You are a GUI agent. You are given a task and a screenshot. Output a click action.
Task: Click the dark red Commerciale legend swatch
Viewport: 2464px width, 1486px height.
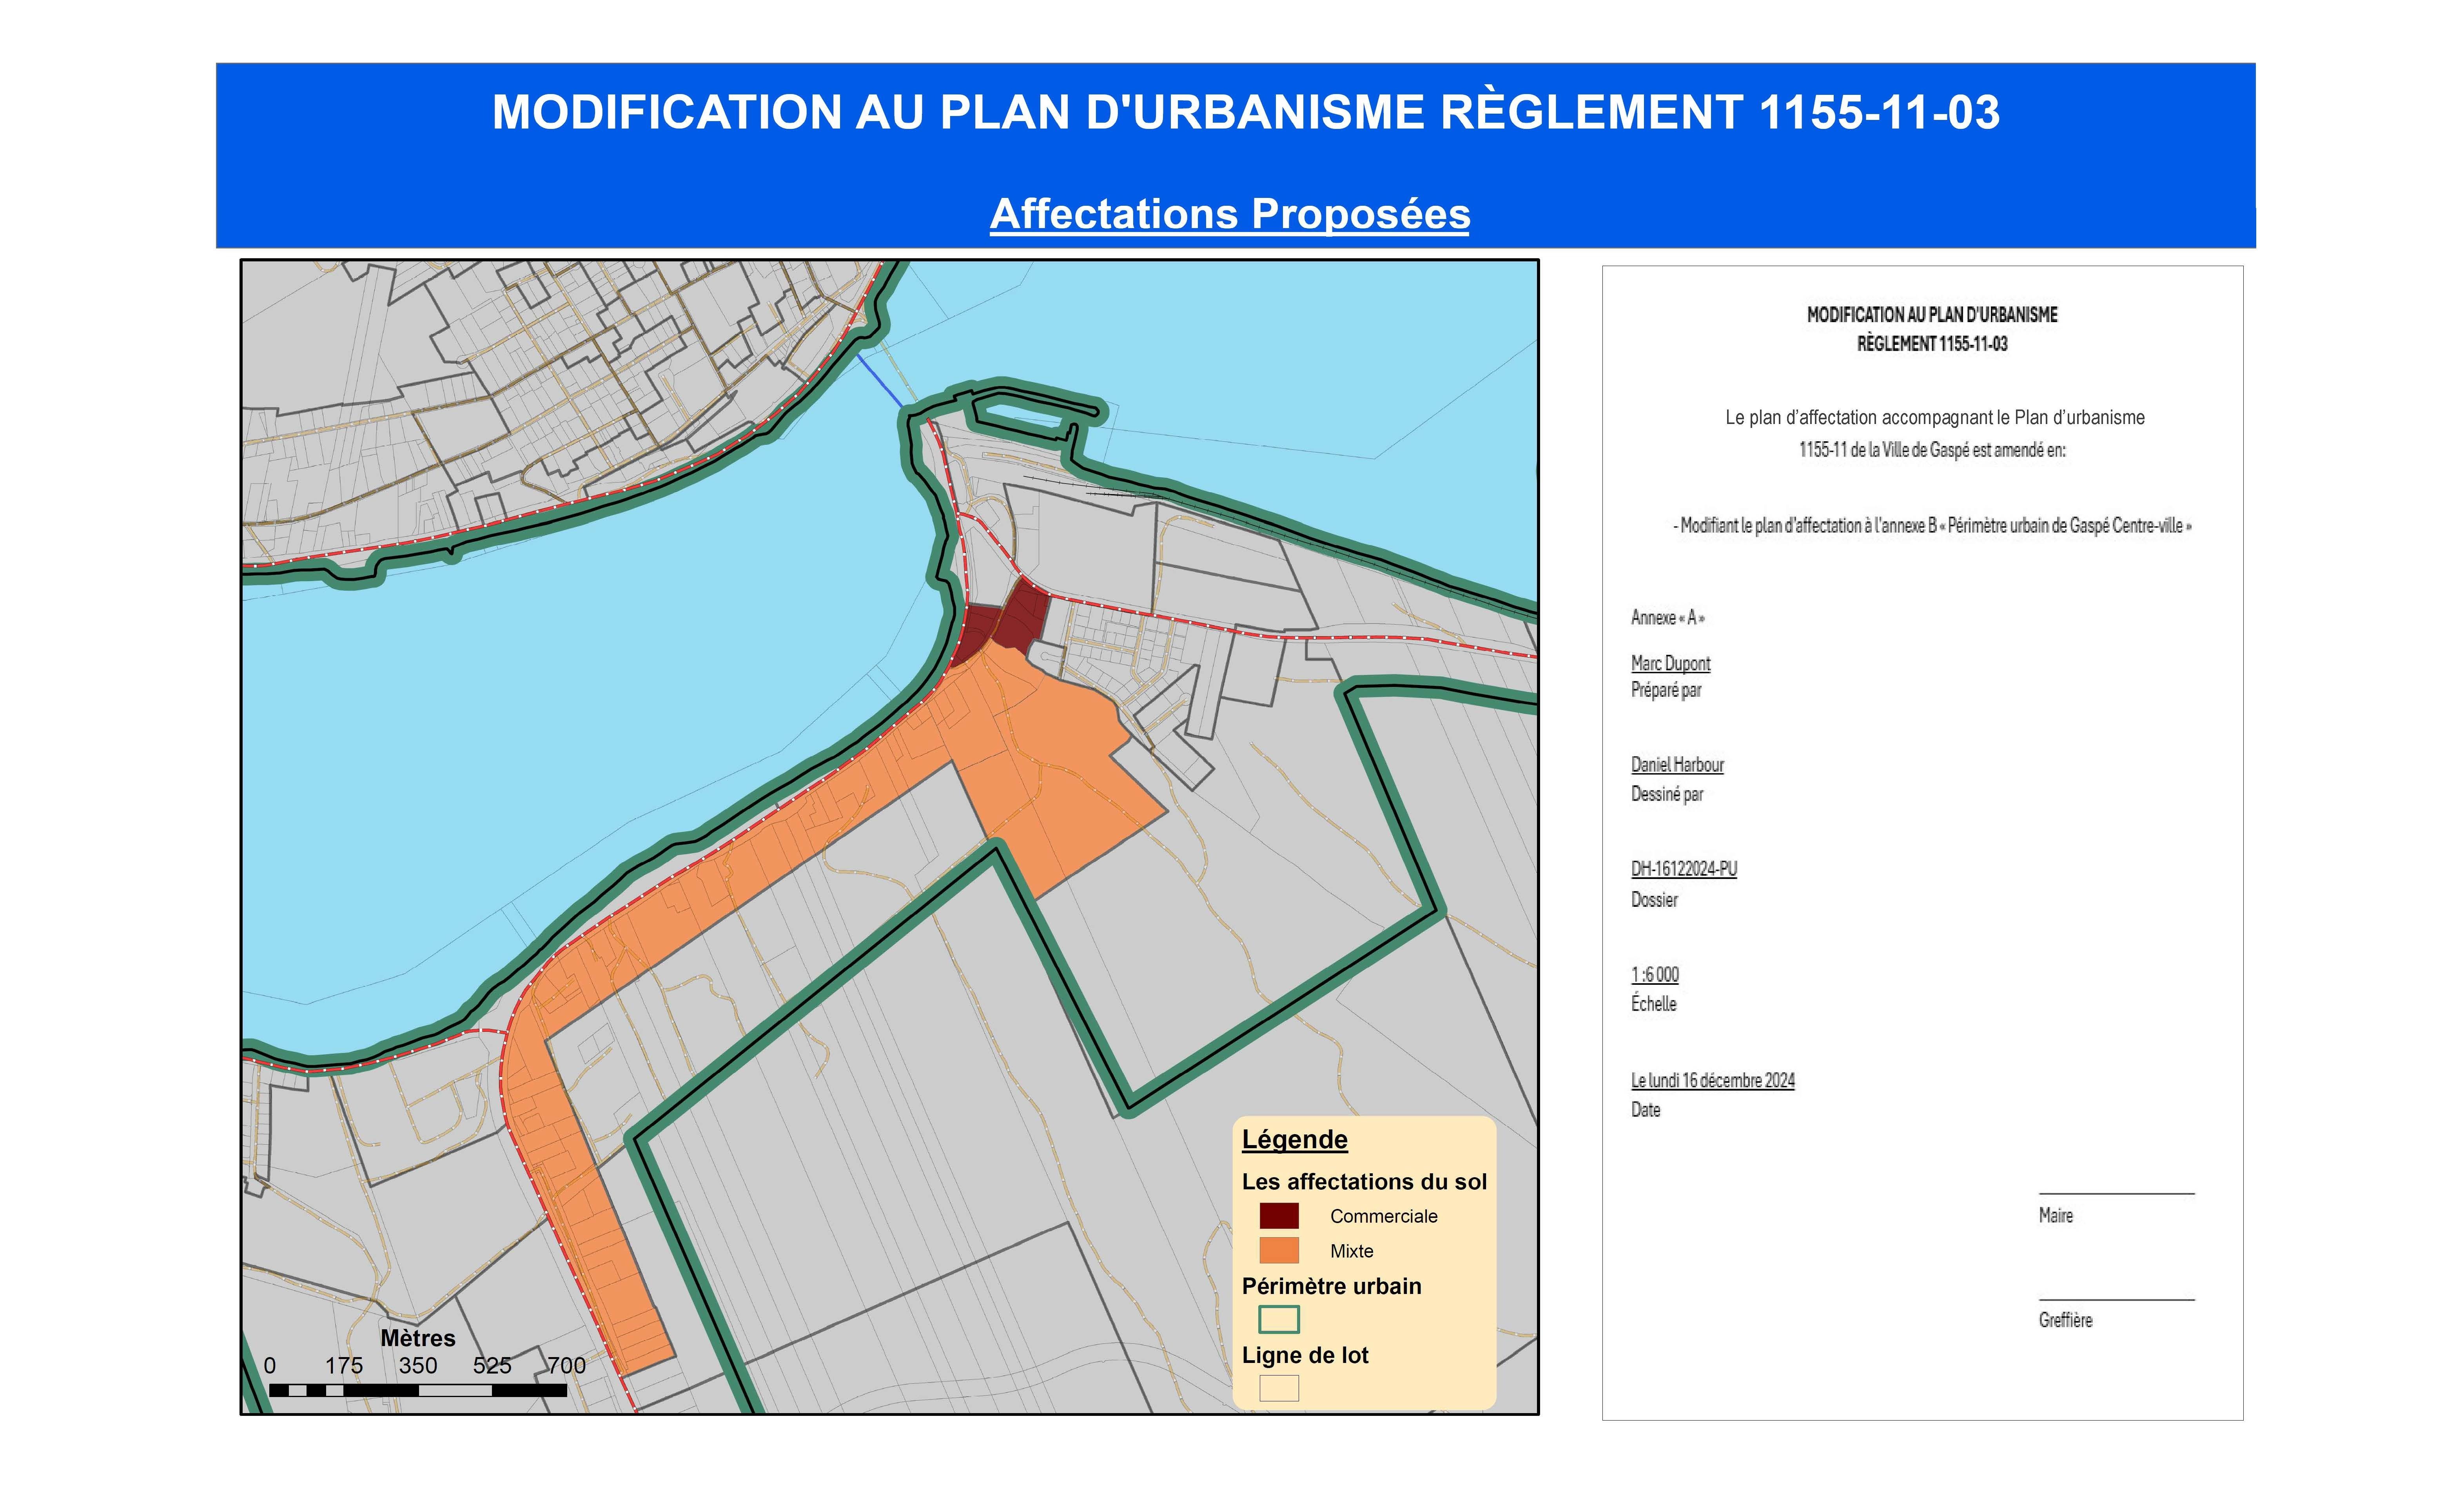[x=1279, y=1216]
